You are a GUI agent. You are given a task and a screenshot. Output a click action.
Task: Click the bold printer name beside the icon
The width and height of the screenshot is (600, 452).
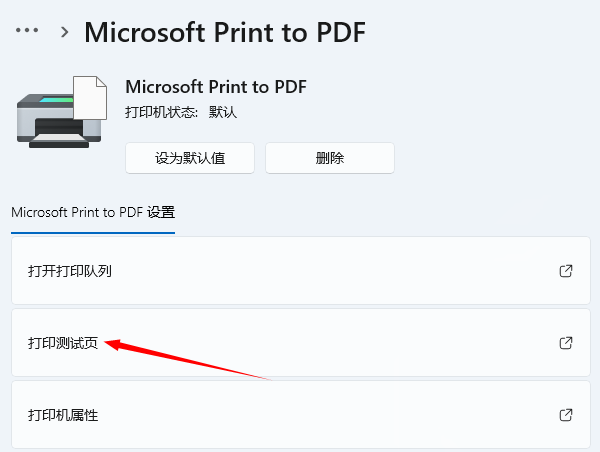216,87
